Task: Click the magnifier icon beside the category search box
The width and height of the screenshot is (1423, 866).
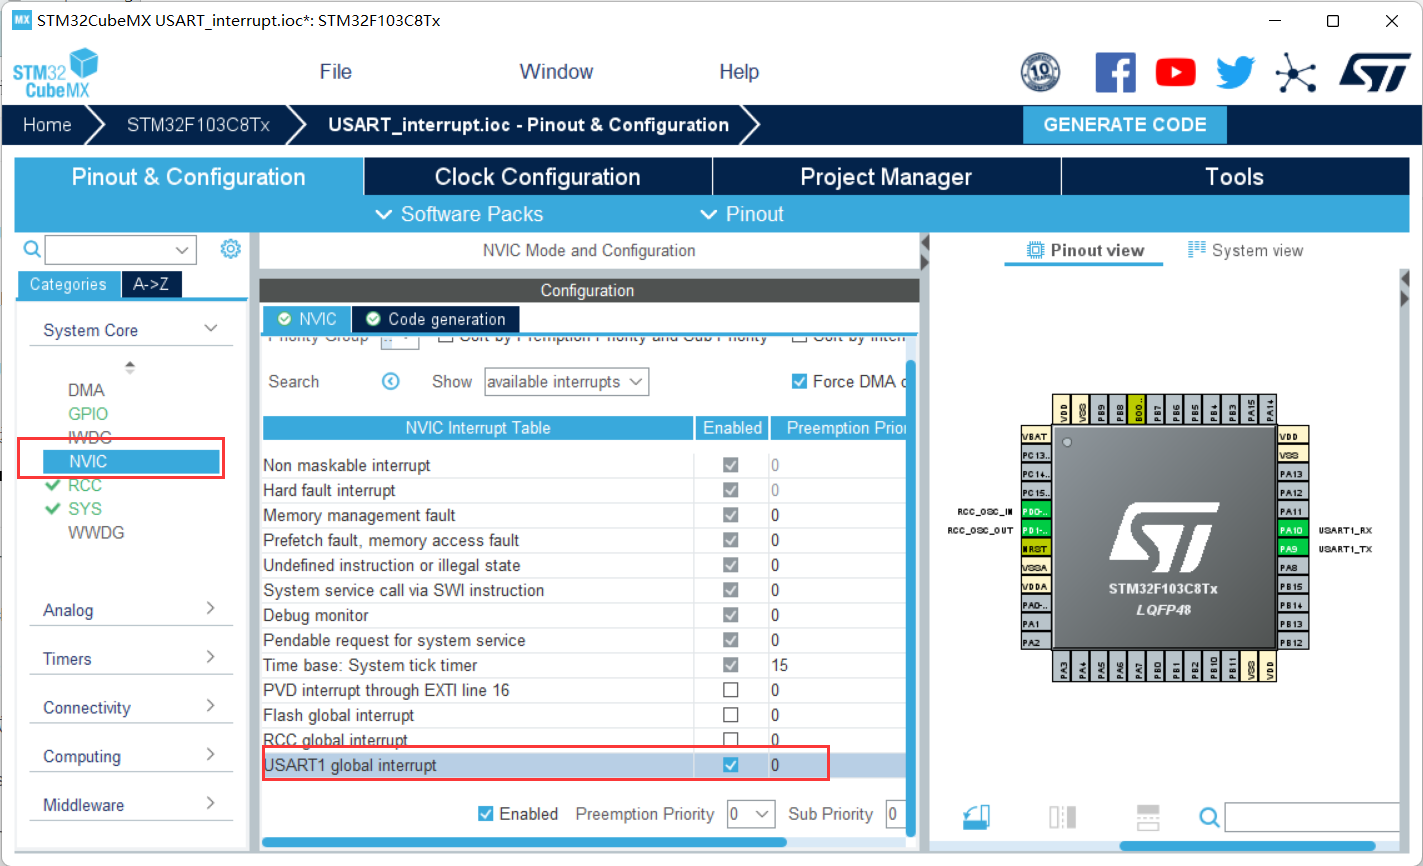Action: (32, 249)
